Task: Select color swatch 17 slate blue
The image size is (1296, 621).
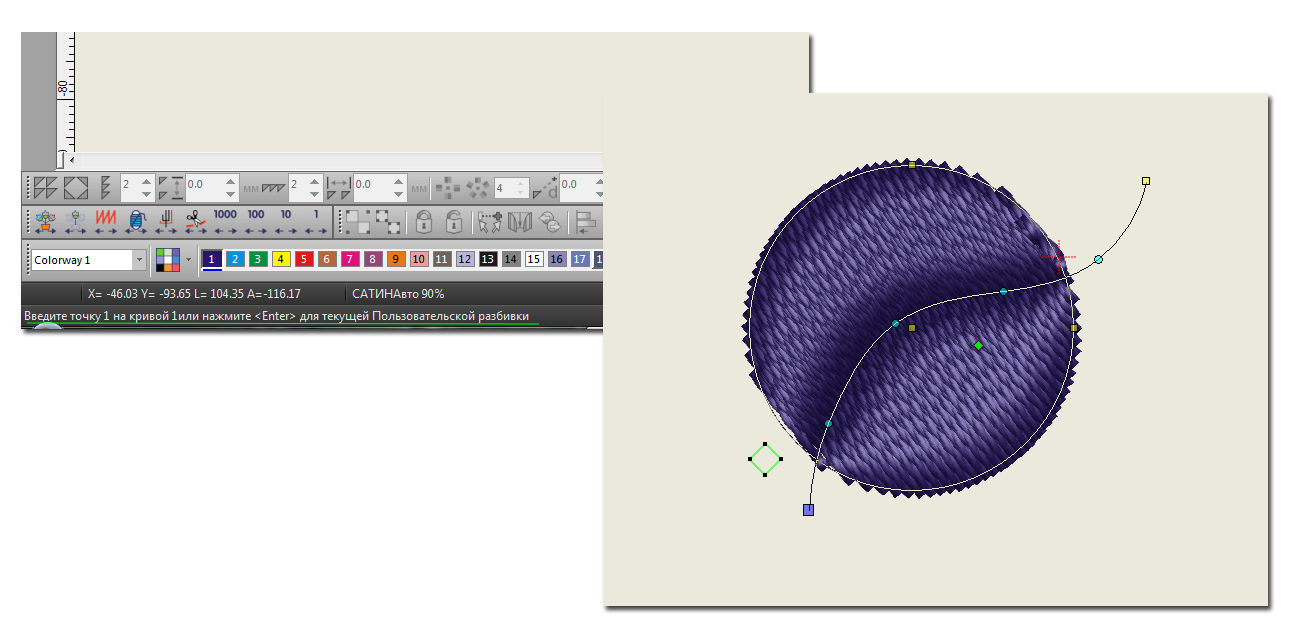Action: 580,259
